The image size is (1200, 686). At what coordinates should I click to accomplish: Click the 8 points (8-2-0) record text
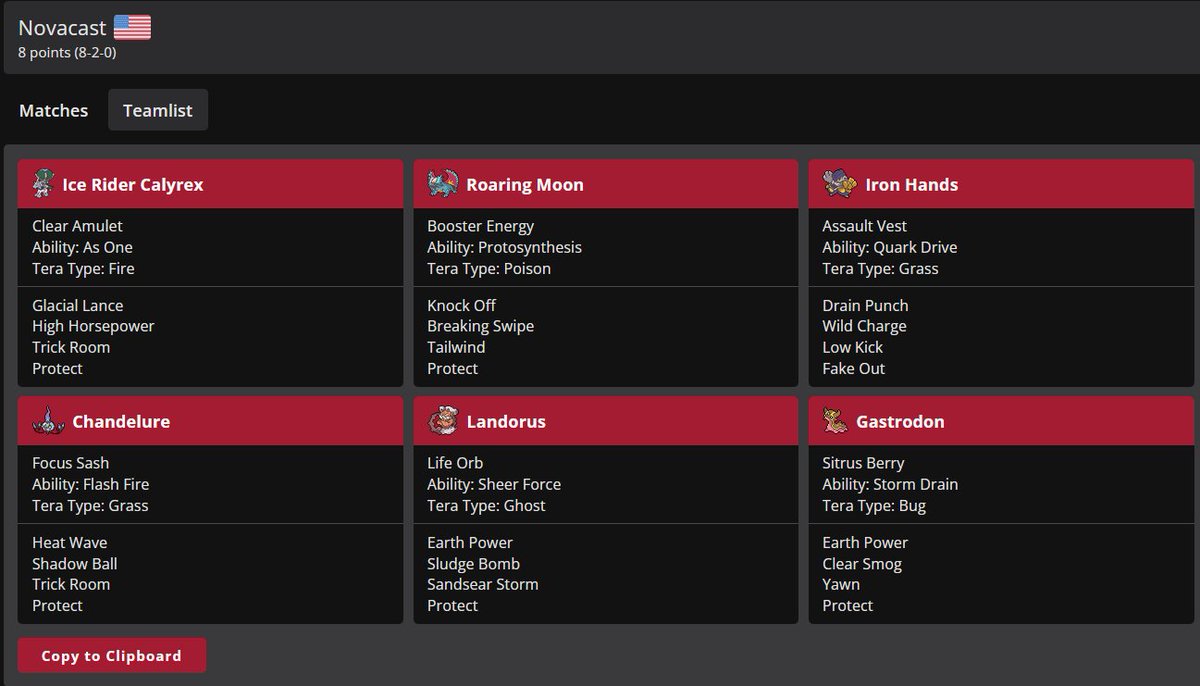tap(67, 53)
